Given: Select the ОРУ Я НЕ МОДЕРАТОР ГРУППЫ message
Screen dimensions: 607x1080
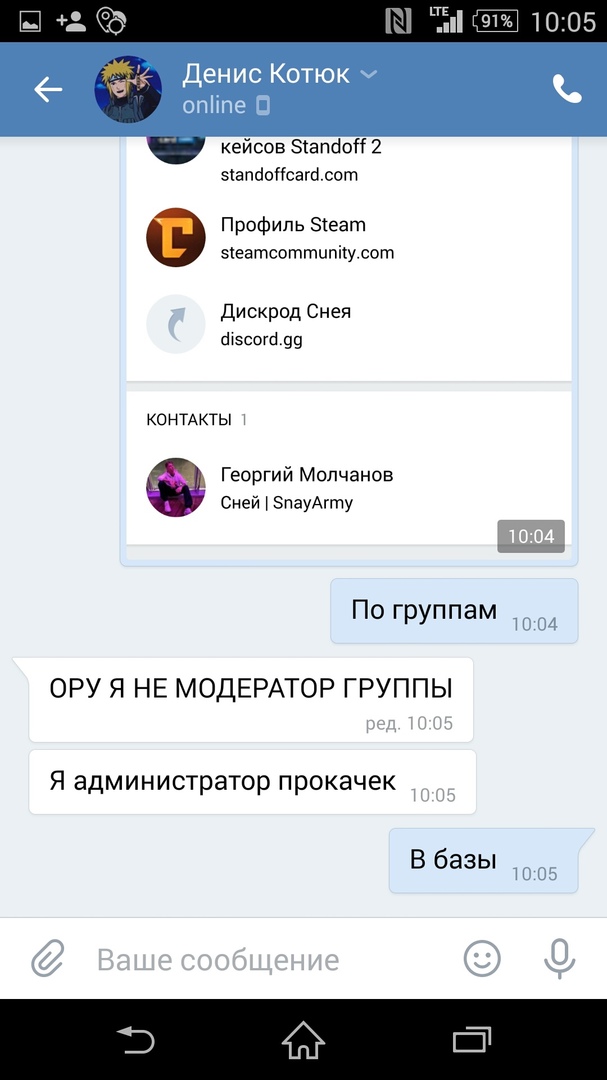Looking at the screenshot, I should (x=251, y=700).
